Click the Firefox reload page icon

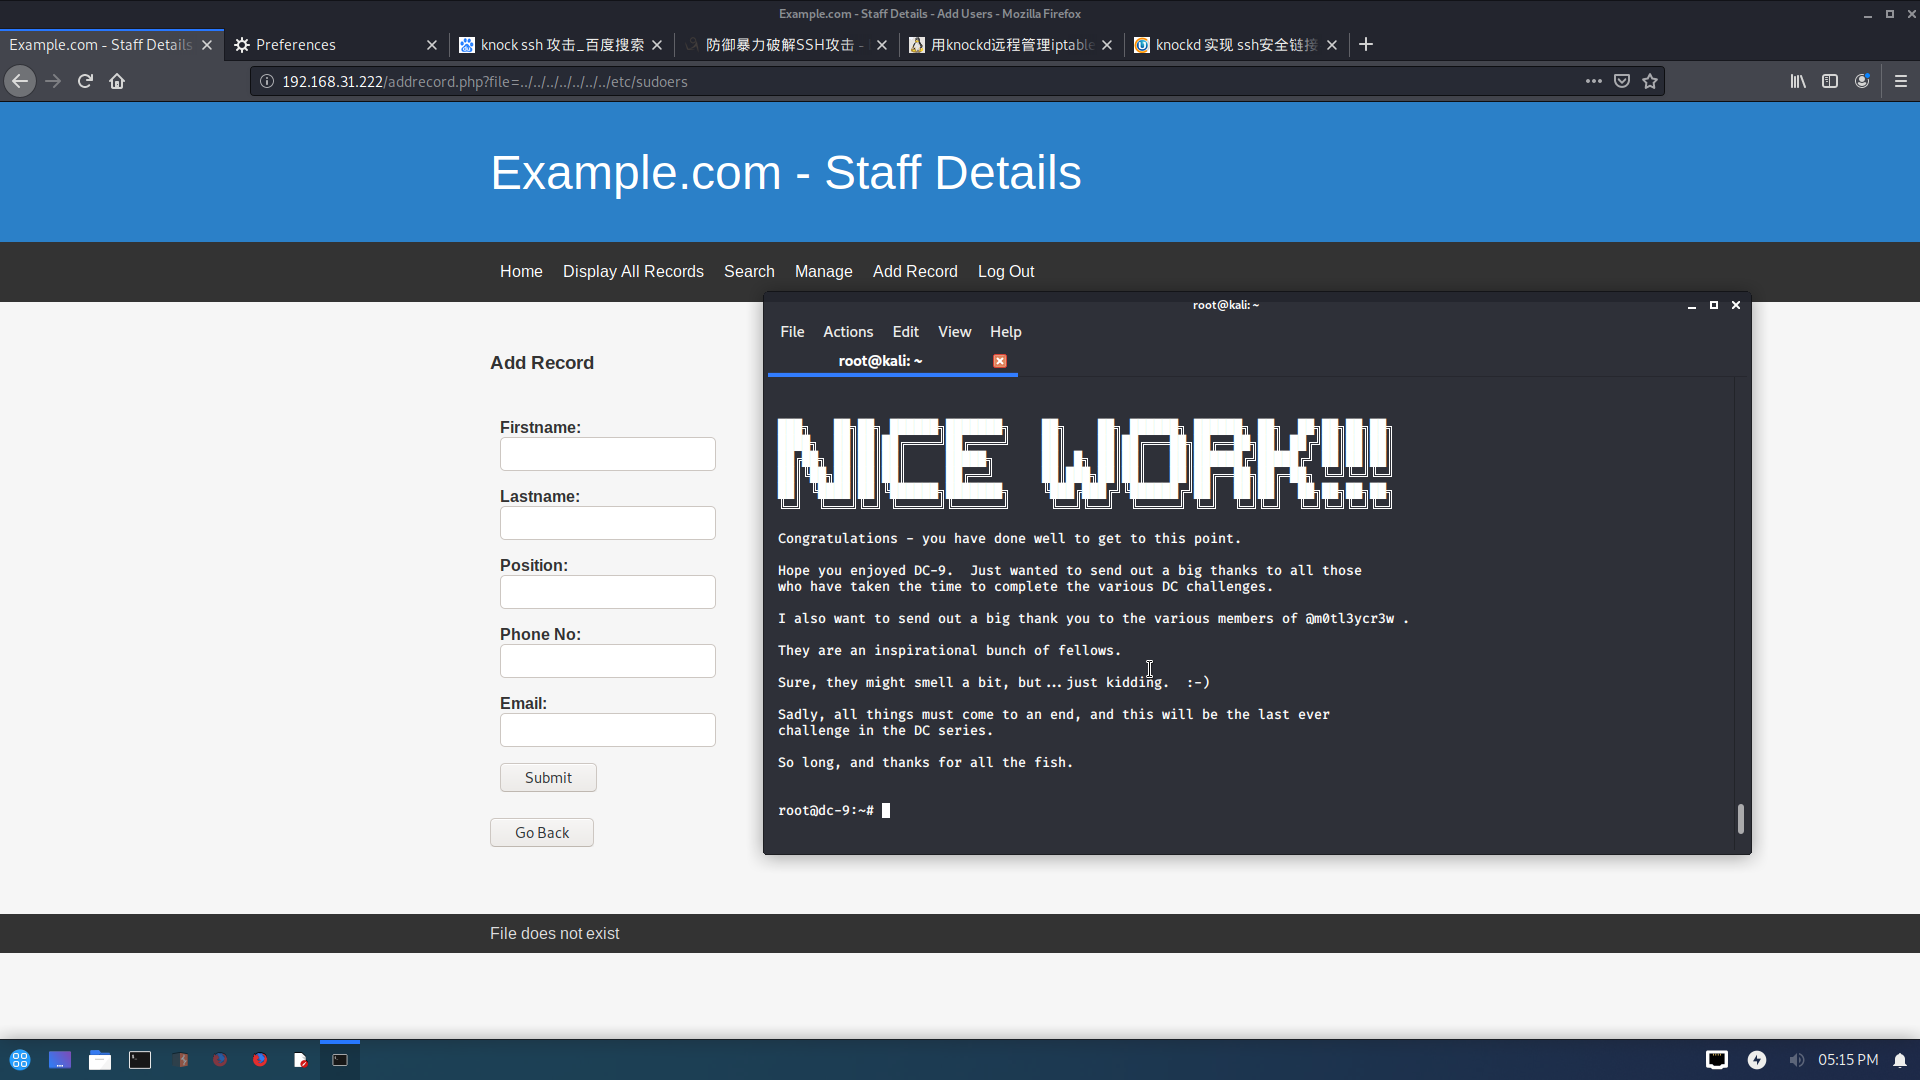[x=85, y=81]
